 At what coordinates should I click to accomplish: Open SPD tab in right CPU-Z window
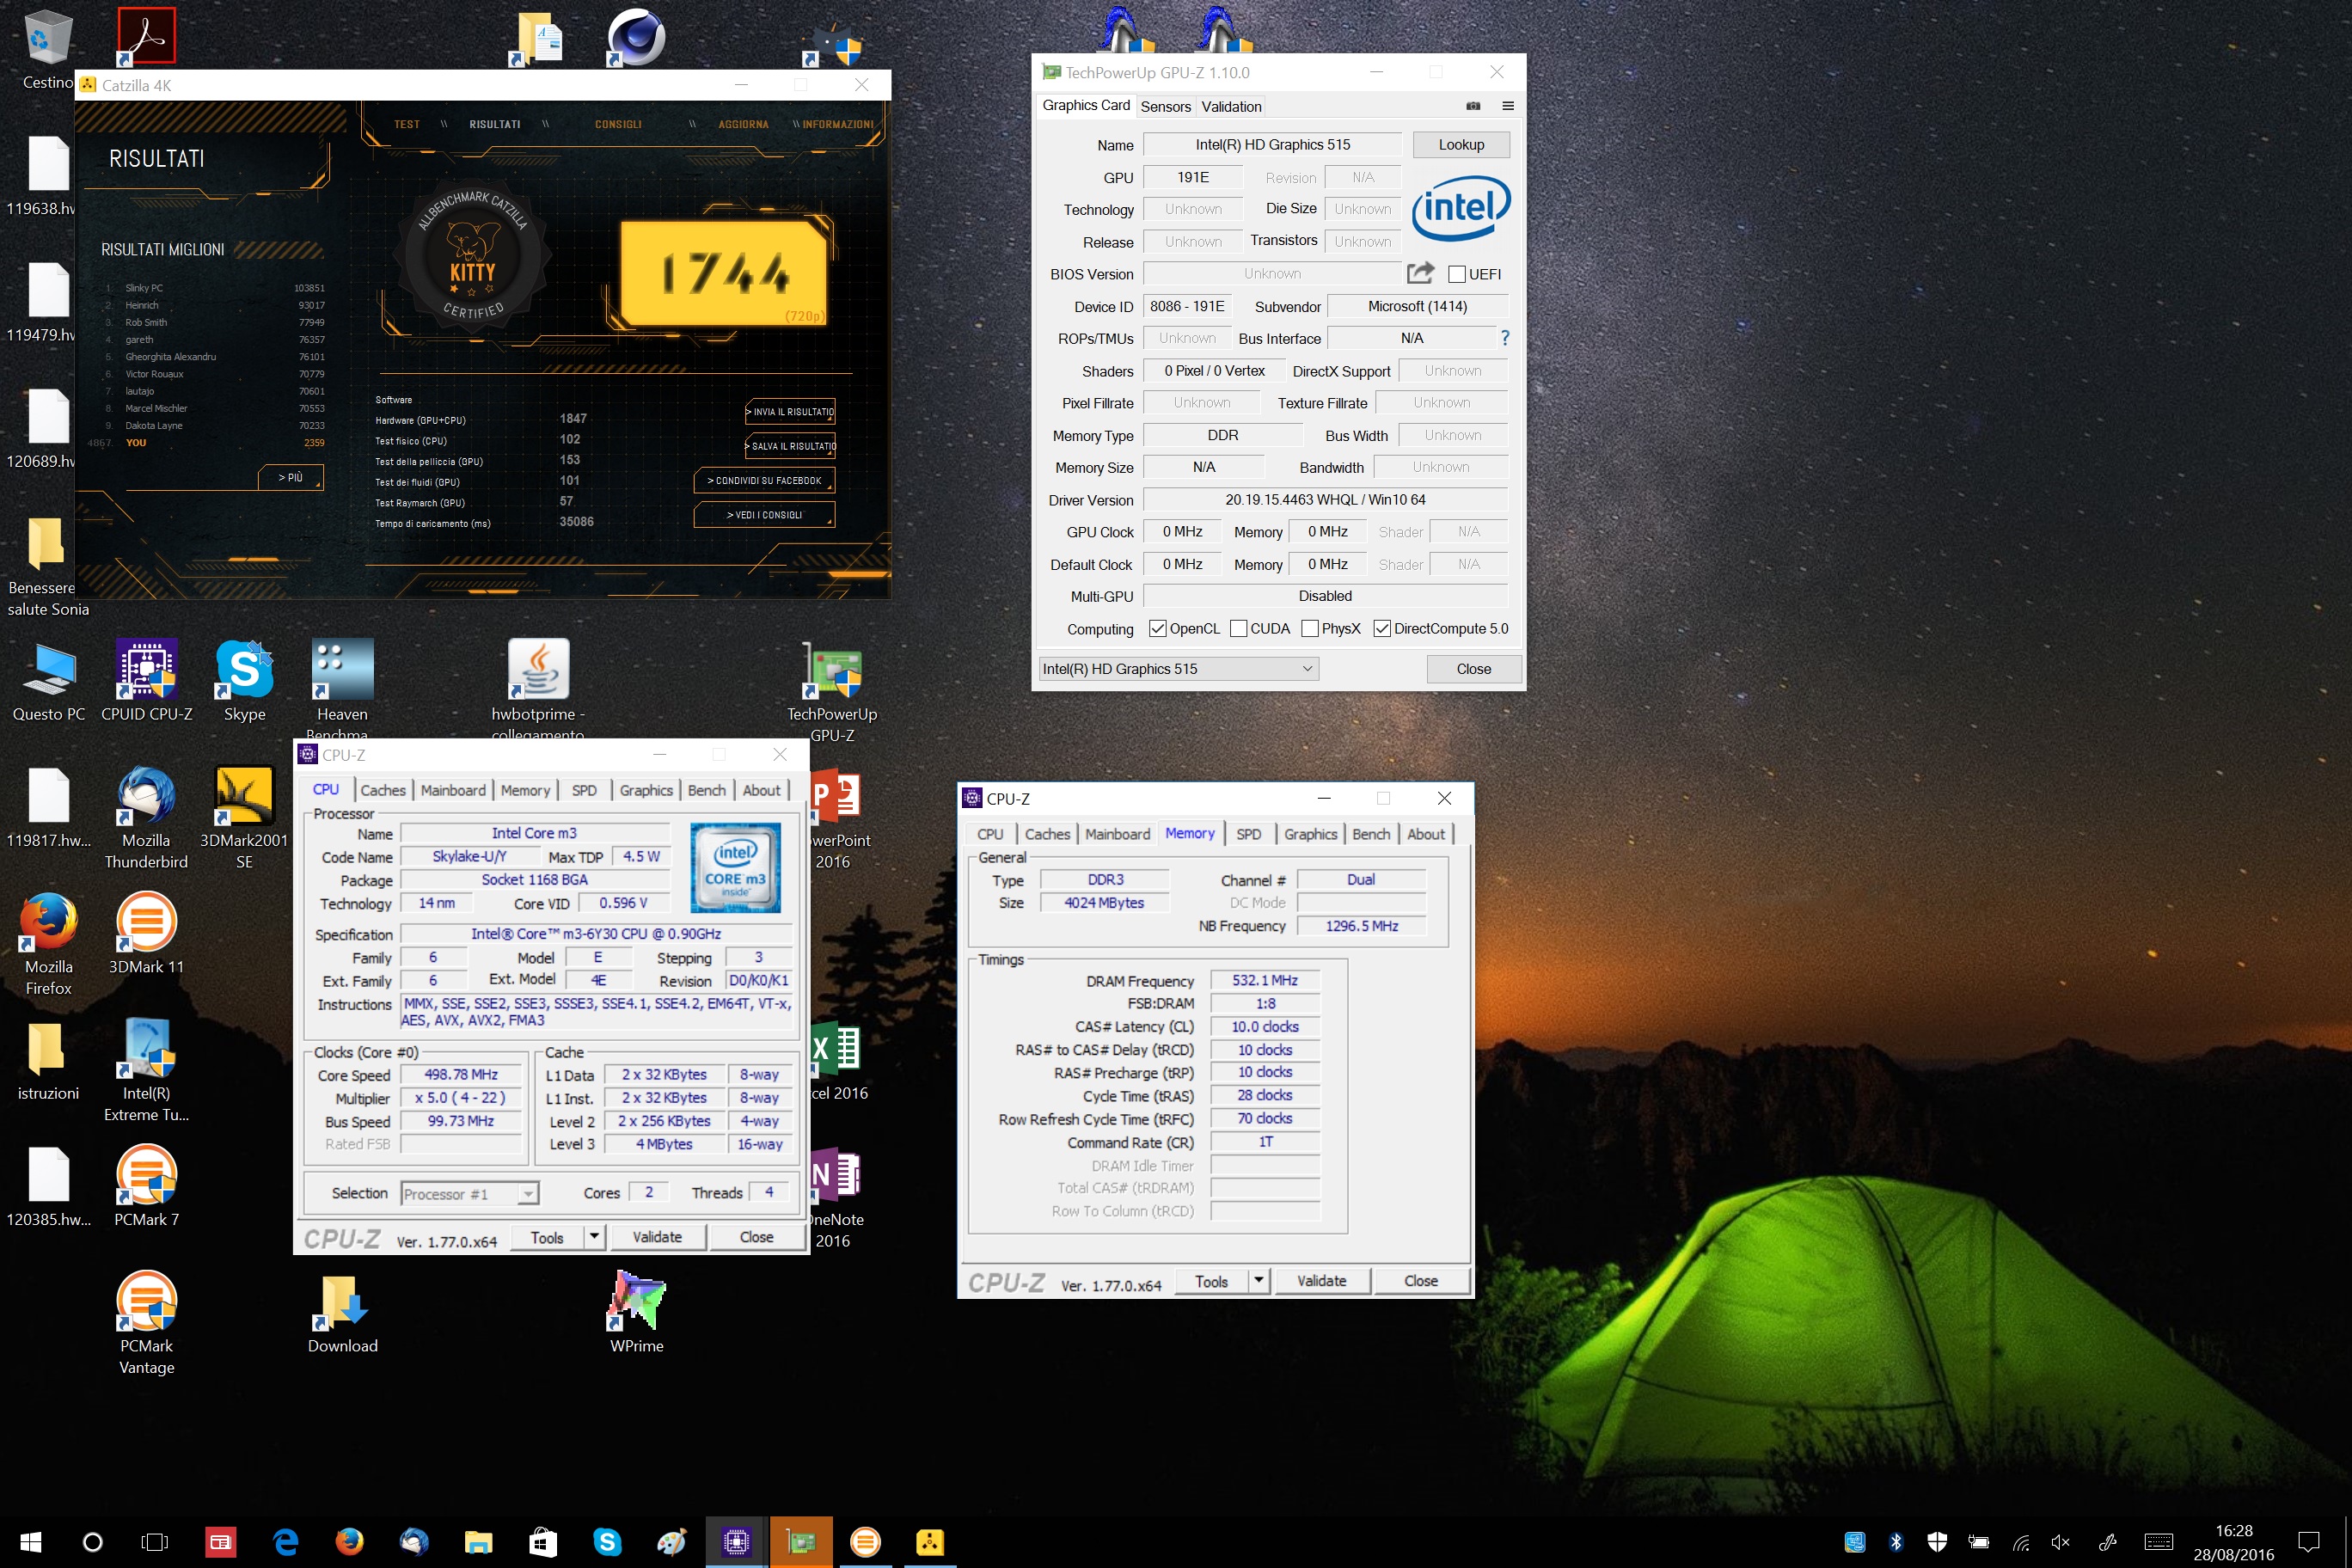1248,833
